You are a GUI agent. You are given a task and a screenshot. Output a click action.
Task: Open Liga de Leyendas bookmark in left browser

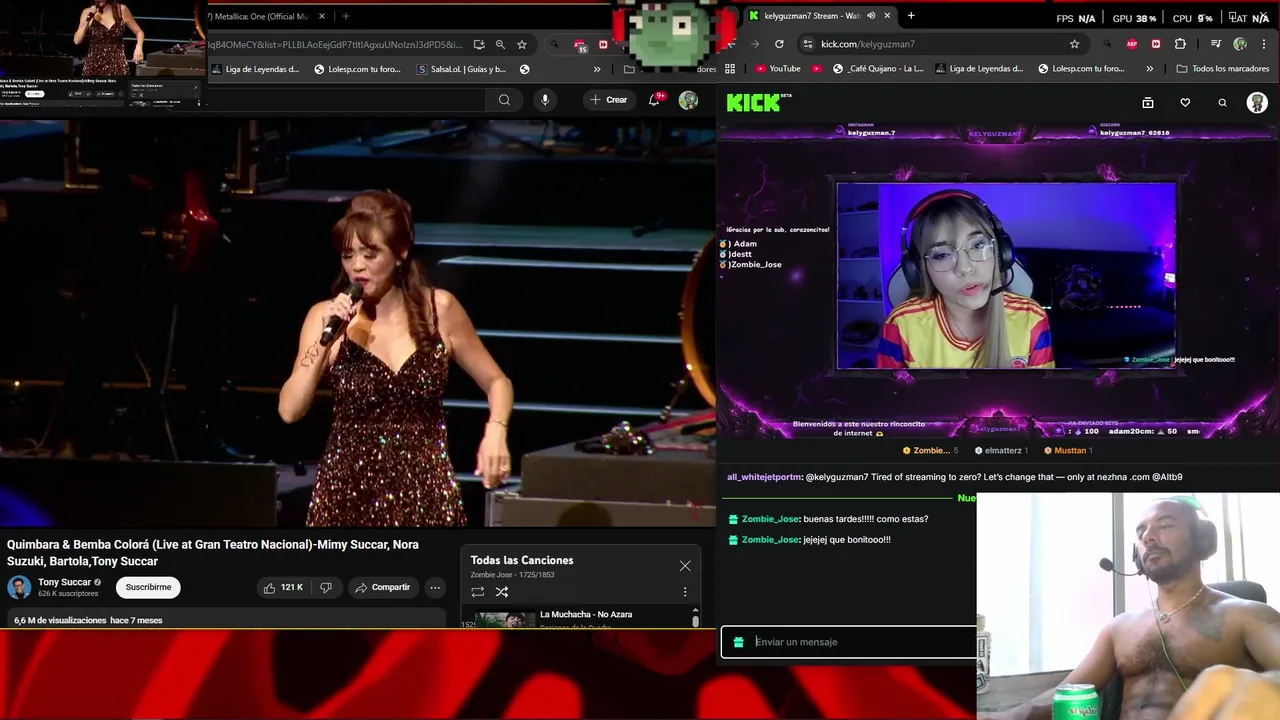(x=255, y=69)
